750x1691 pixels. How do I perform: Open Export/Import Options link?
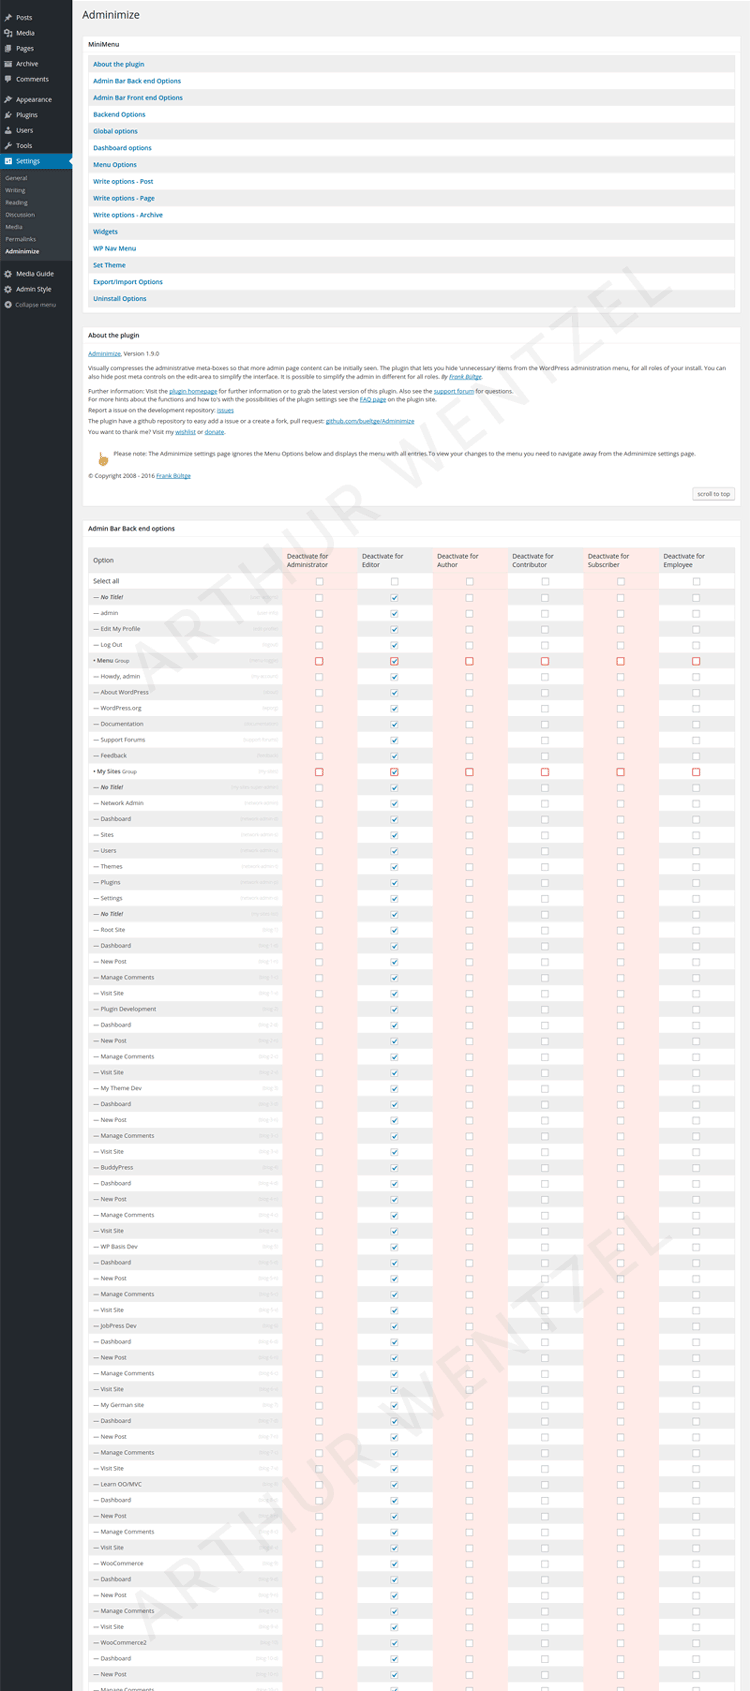click(x=128, y=282)
